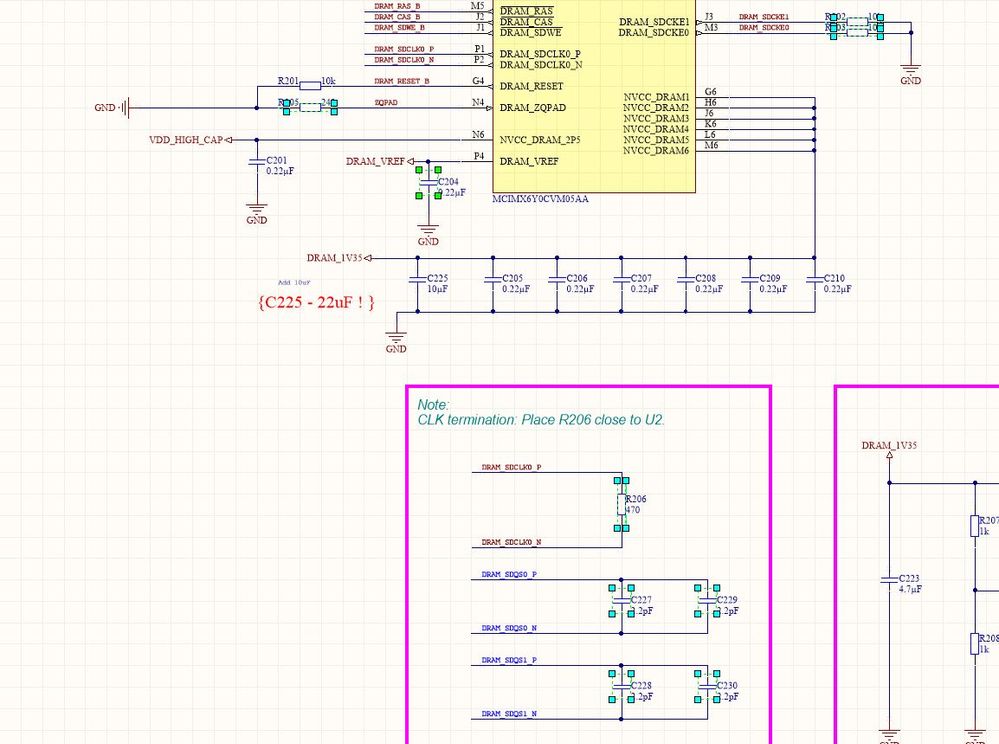
Task: Click the GND symbol below C201
Action: [257, 213]
